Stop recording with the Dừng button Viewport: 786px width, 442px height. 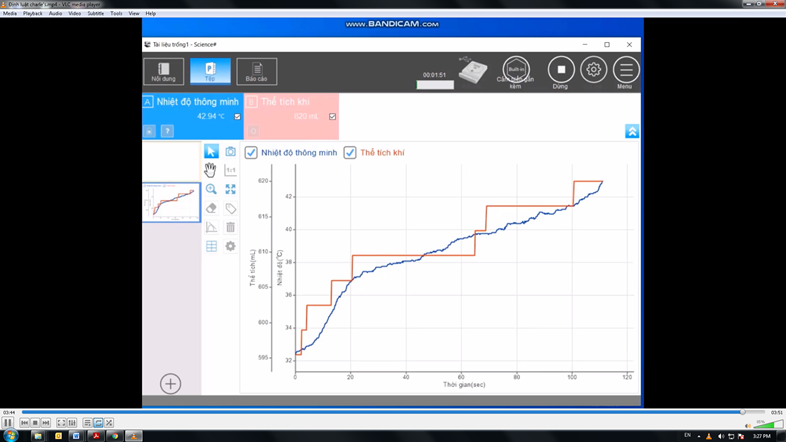[x=561, y=70]
